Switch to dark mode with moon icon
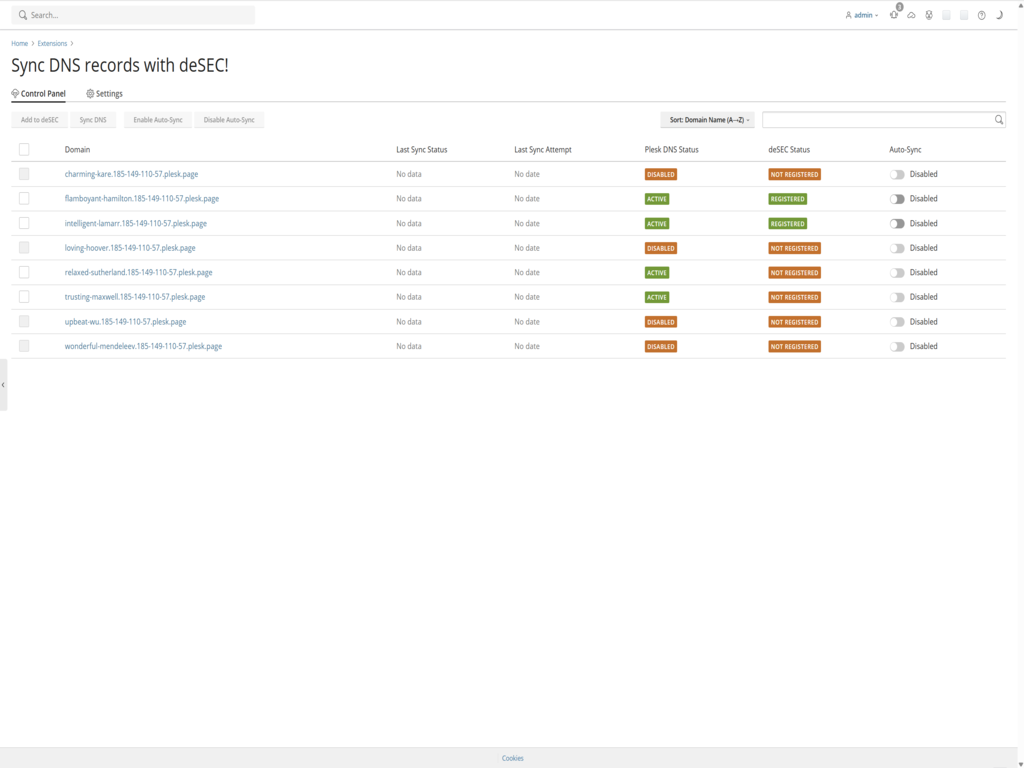 (x=999, y=15)
